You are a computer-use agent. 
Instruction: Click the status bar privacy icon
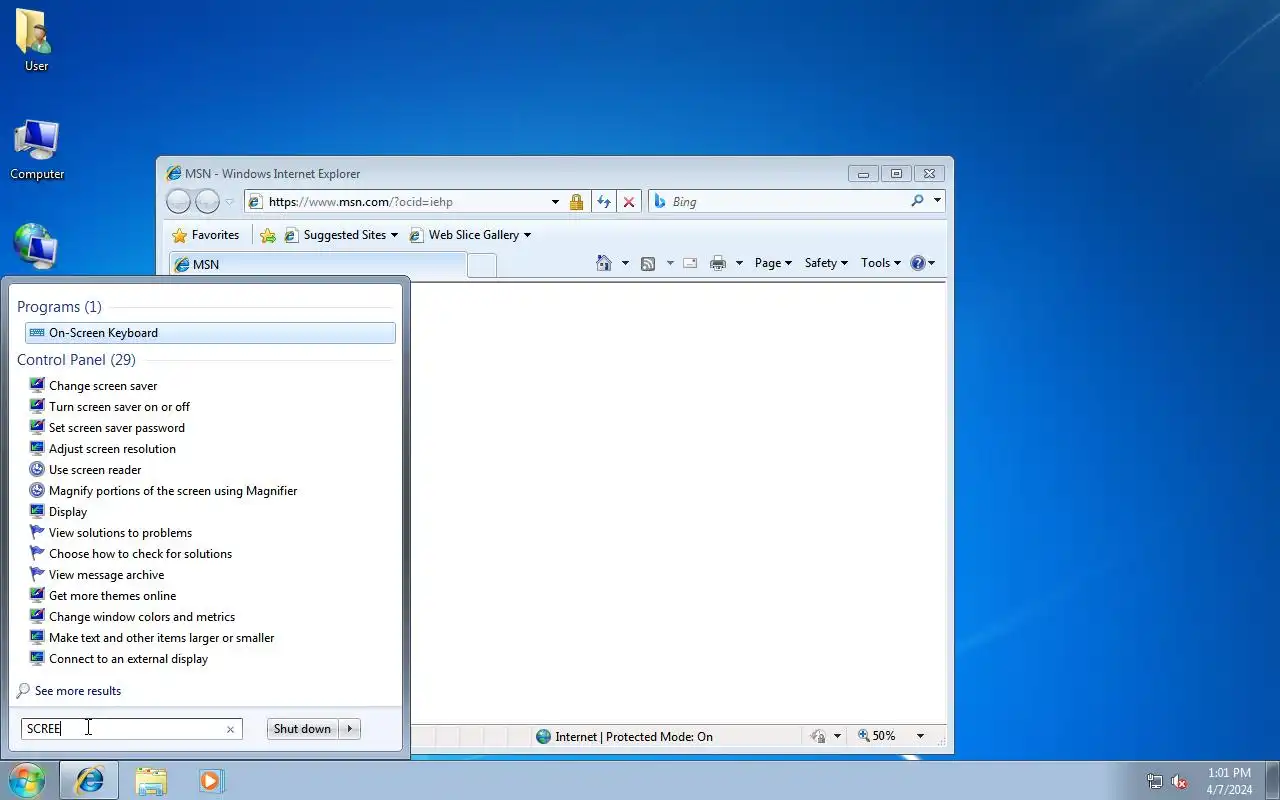coord(818,736)
